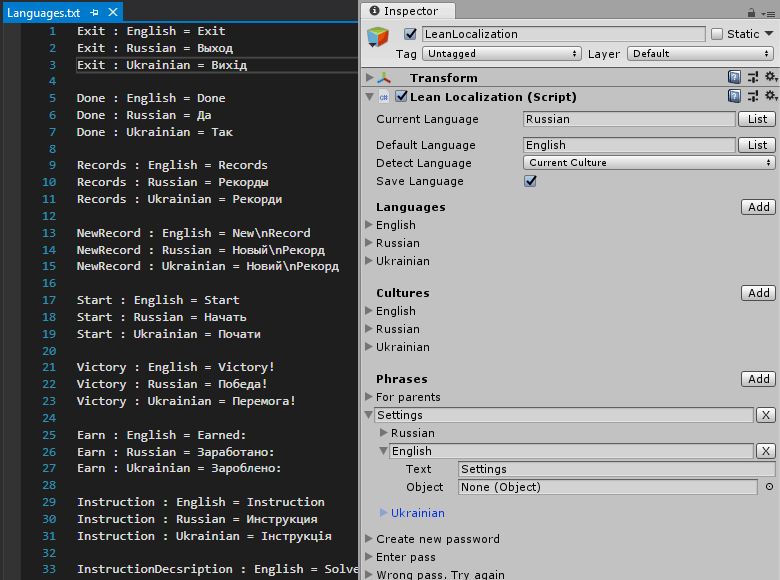Toggle the LeanLocalization active checkbox
The width and height of the screenshot is (780, 580).
tap(410, 34)
